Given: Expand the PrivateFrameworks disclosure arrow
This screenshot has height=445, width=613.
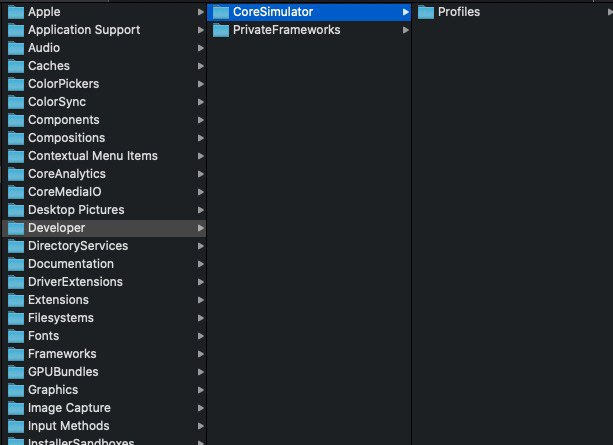Looking at the screenshot, I should point(406,30).
